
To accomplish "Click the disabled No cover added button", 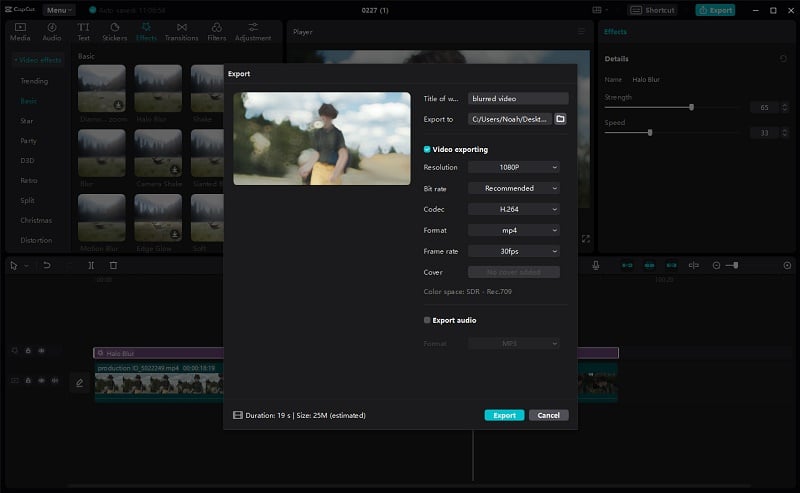I will coord(514,272).
